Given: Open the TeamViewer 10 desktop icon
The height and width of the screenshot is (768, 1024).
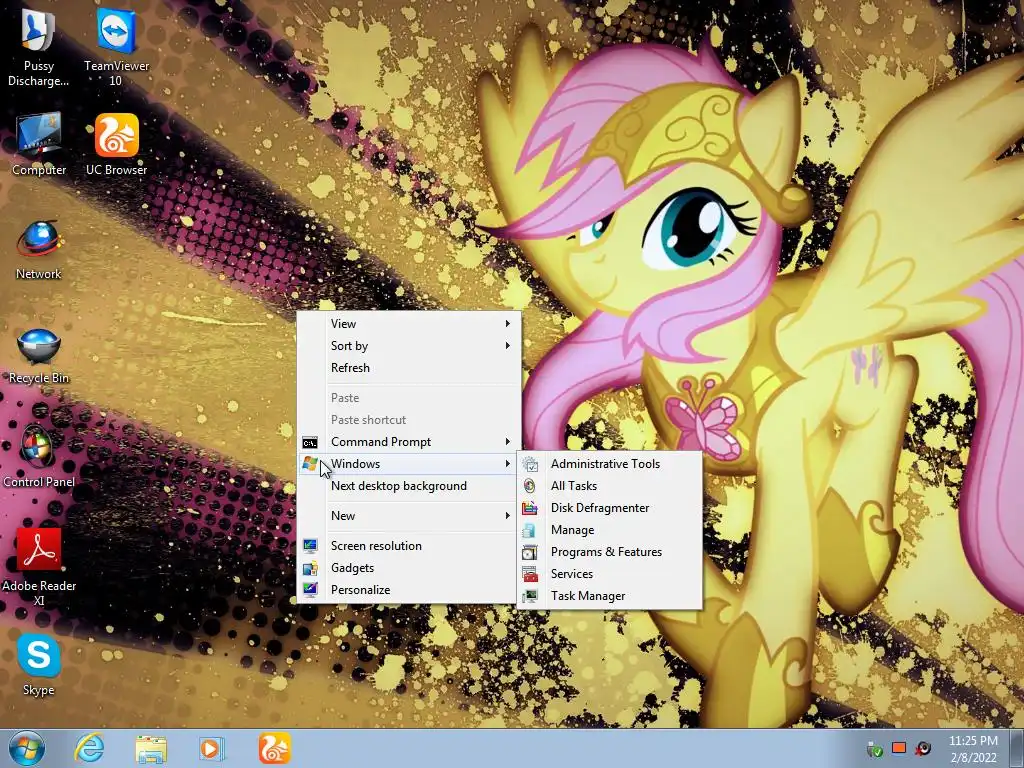Looking at the screenshot, I should (116, 46).
